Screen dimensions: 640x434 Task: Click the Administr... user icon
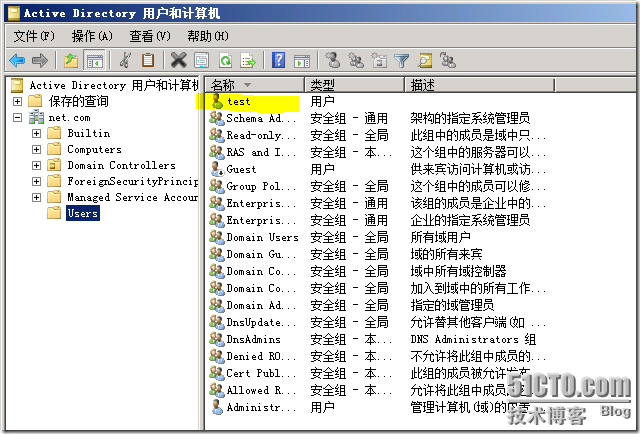(217, 407)
